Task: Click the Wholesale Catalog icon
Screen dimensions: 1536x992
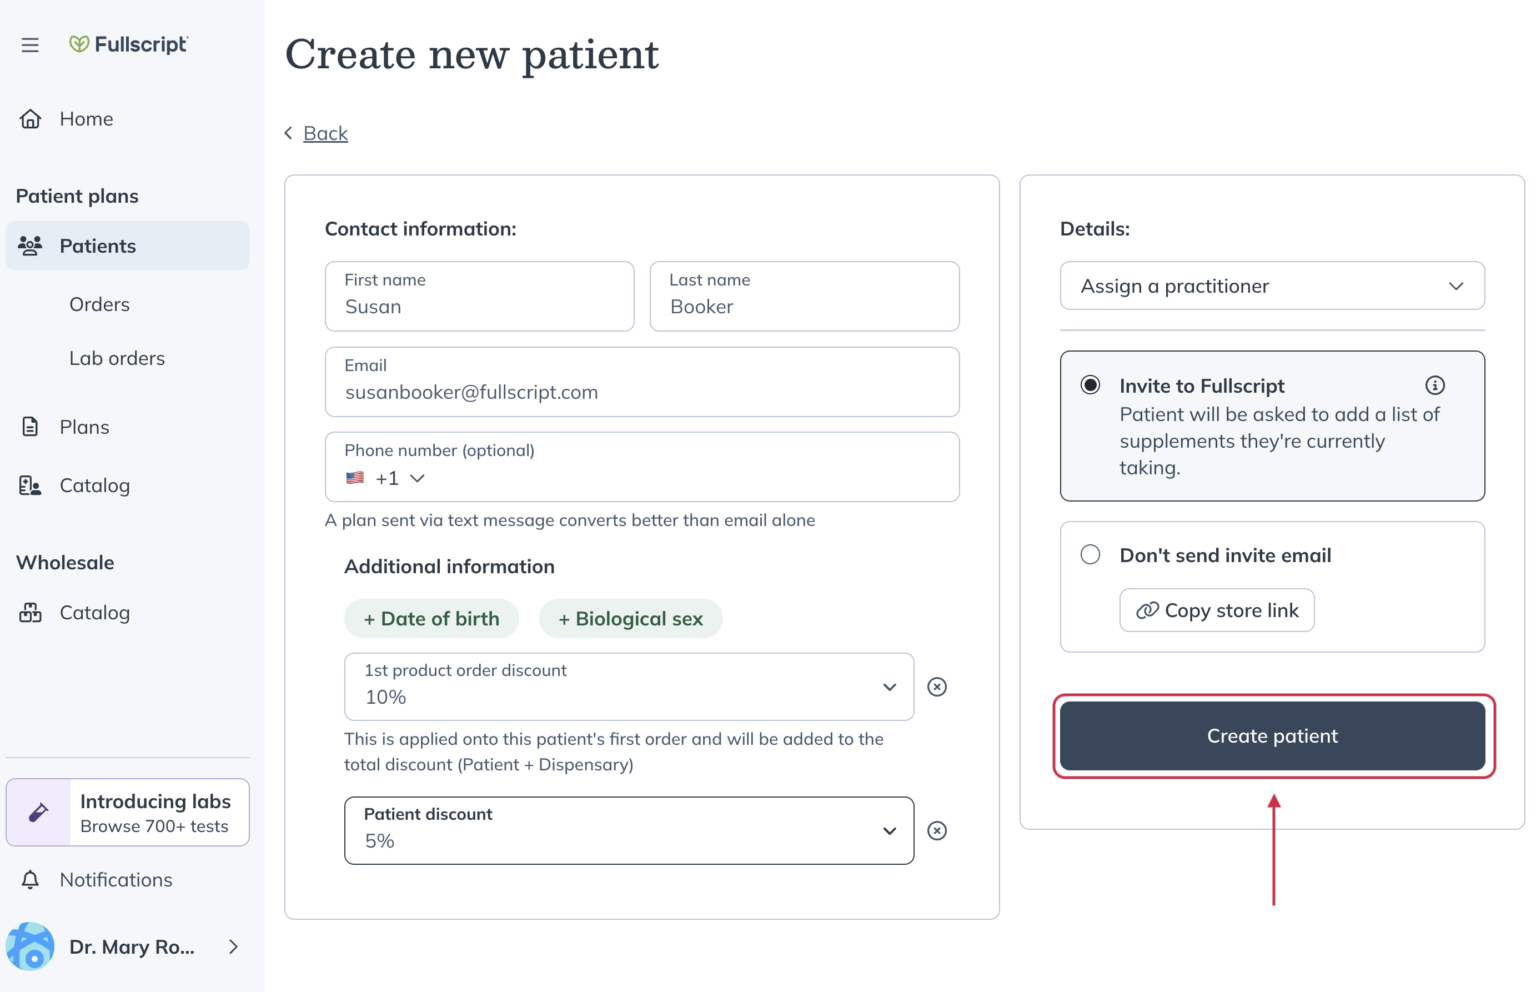Action: click(30, 612)
